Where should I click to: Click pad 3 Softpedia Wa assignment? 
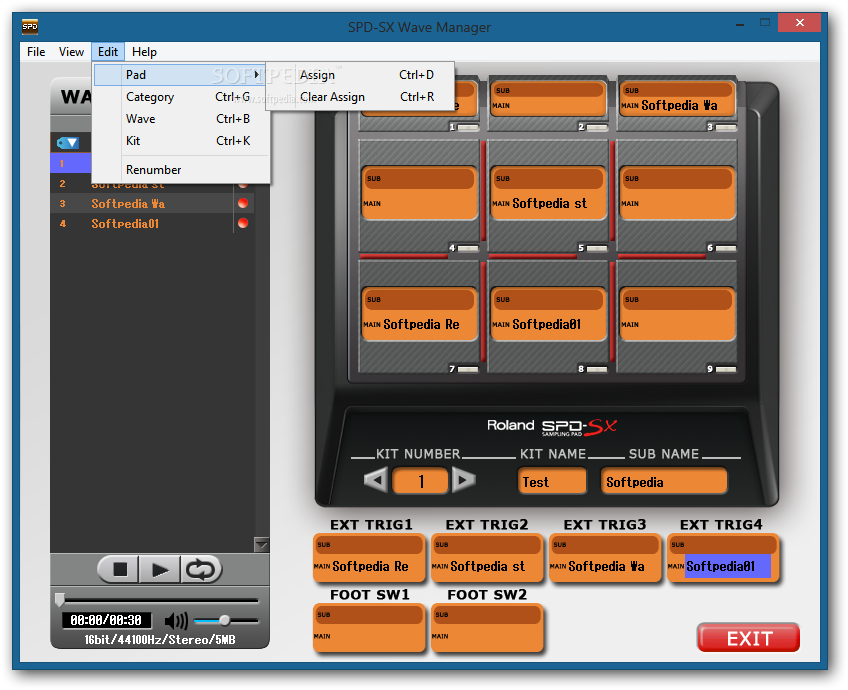(677, 98)
